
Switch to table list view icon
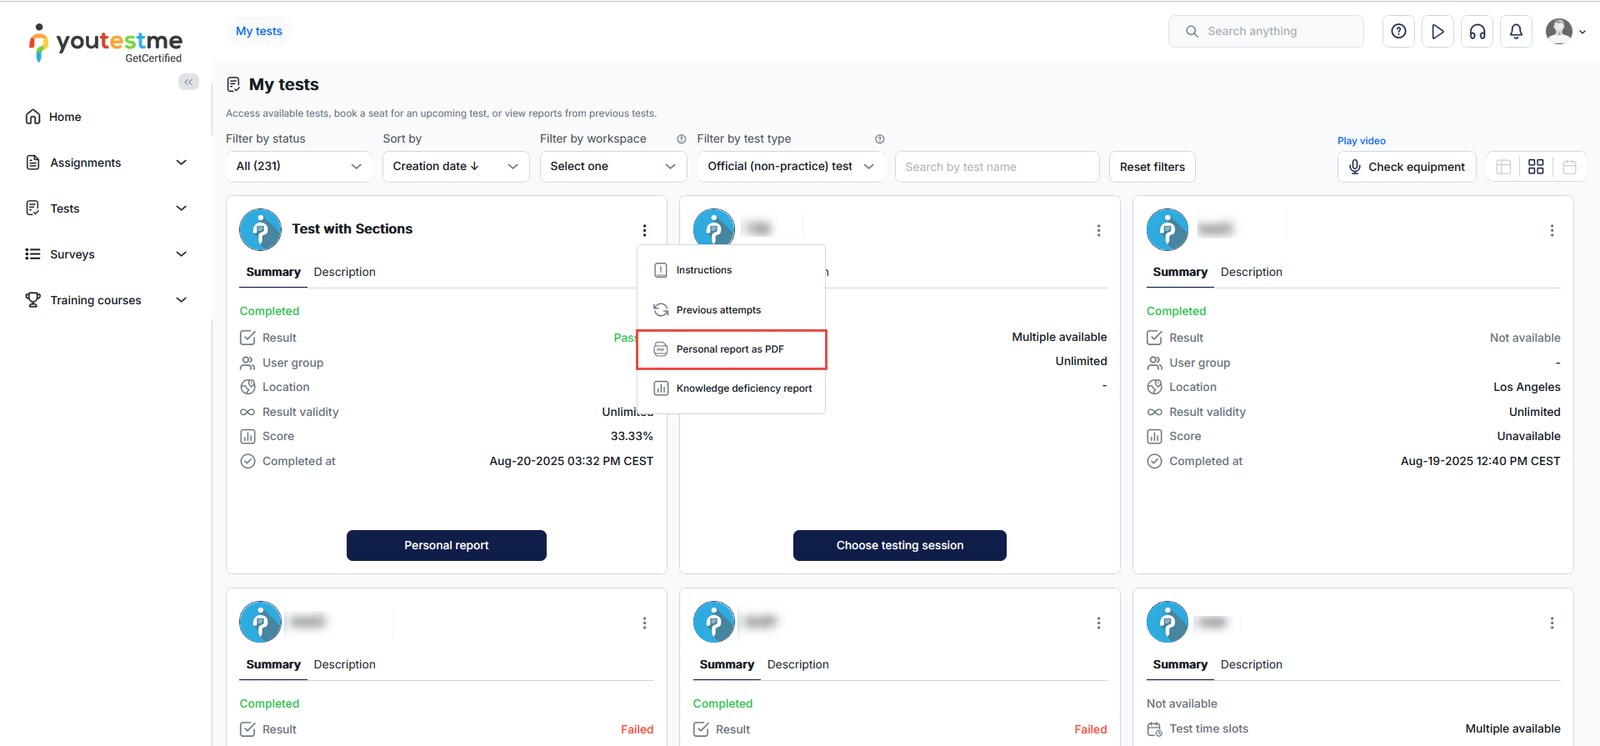coord(1503,167)
